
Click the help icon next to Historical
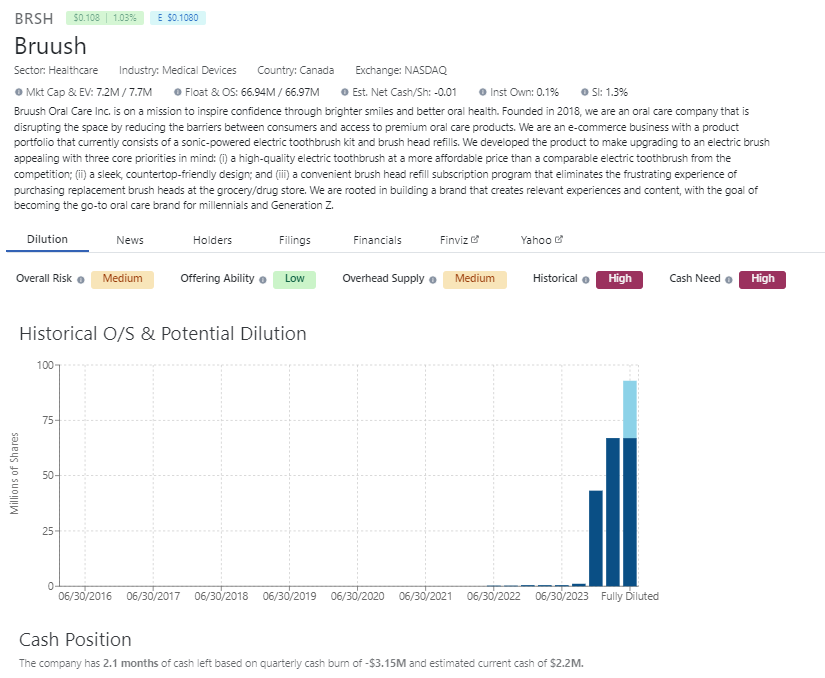pyautogui.click(x=587, y=280)
